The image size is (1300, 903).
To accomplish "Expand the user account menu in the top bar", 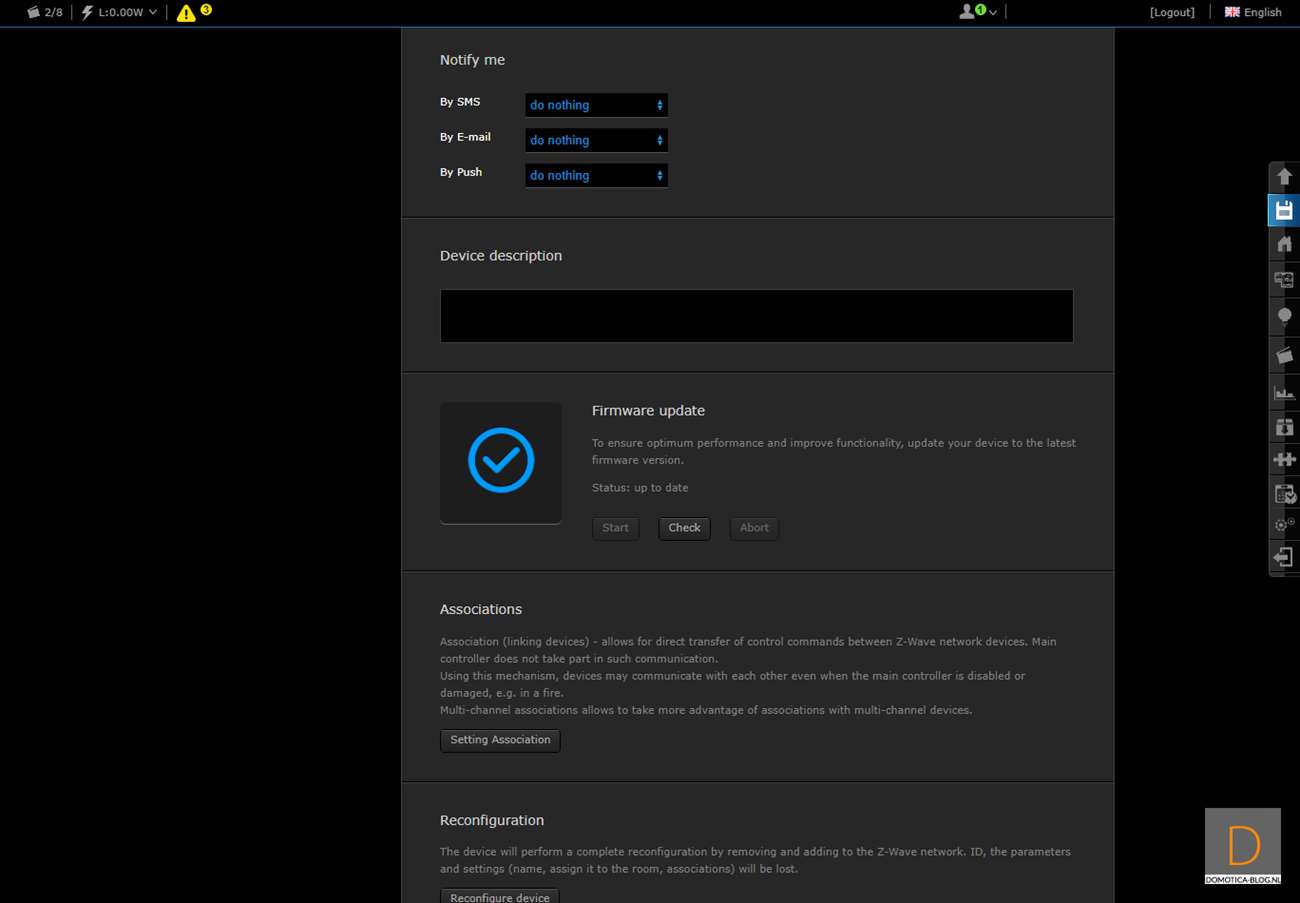I will [977, 12].
